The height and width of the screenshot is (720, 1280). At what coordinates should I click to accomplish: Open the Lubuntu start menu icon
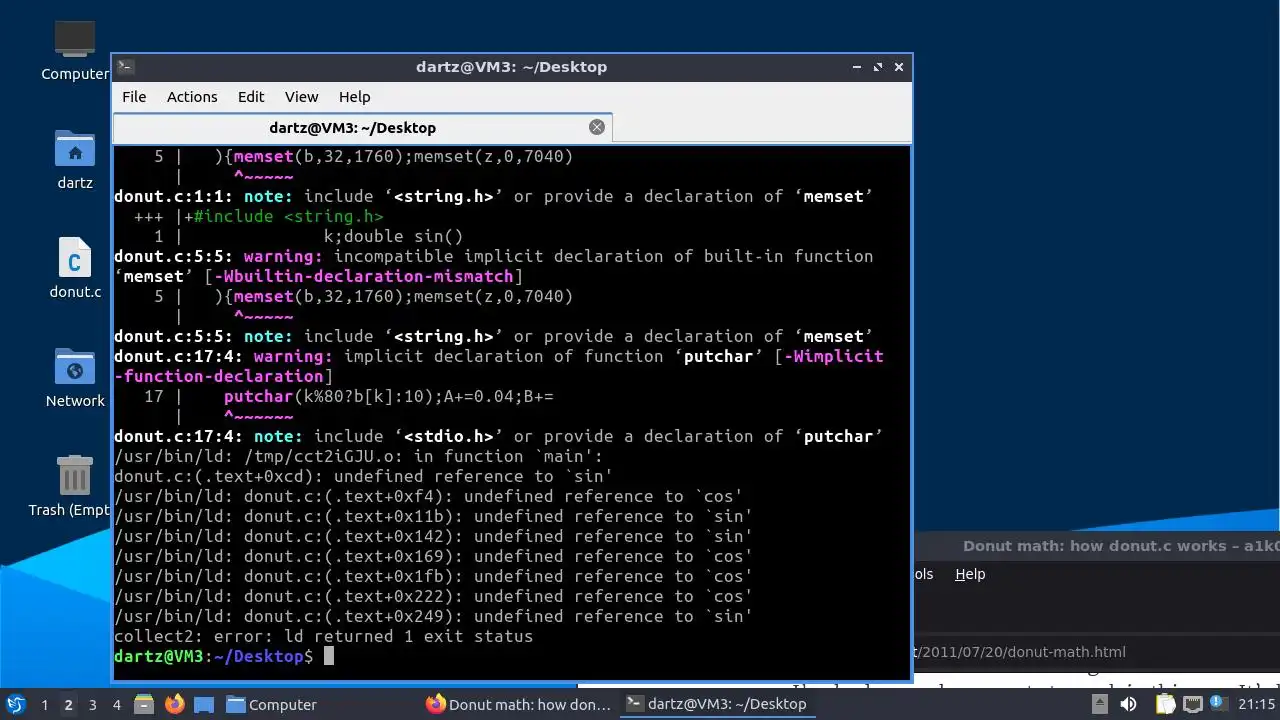16,704
